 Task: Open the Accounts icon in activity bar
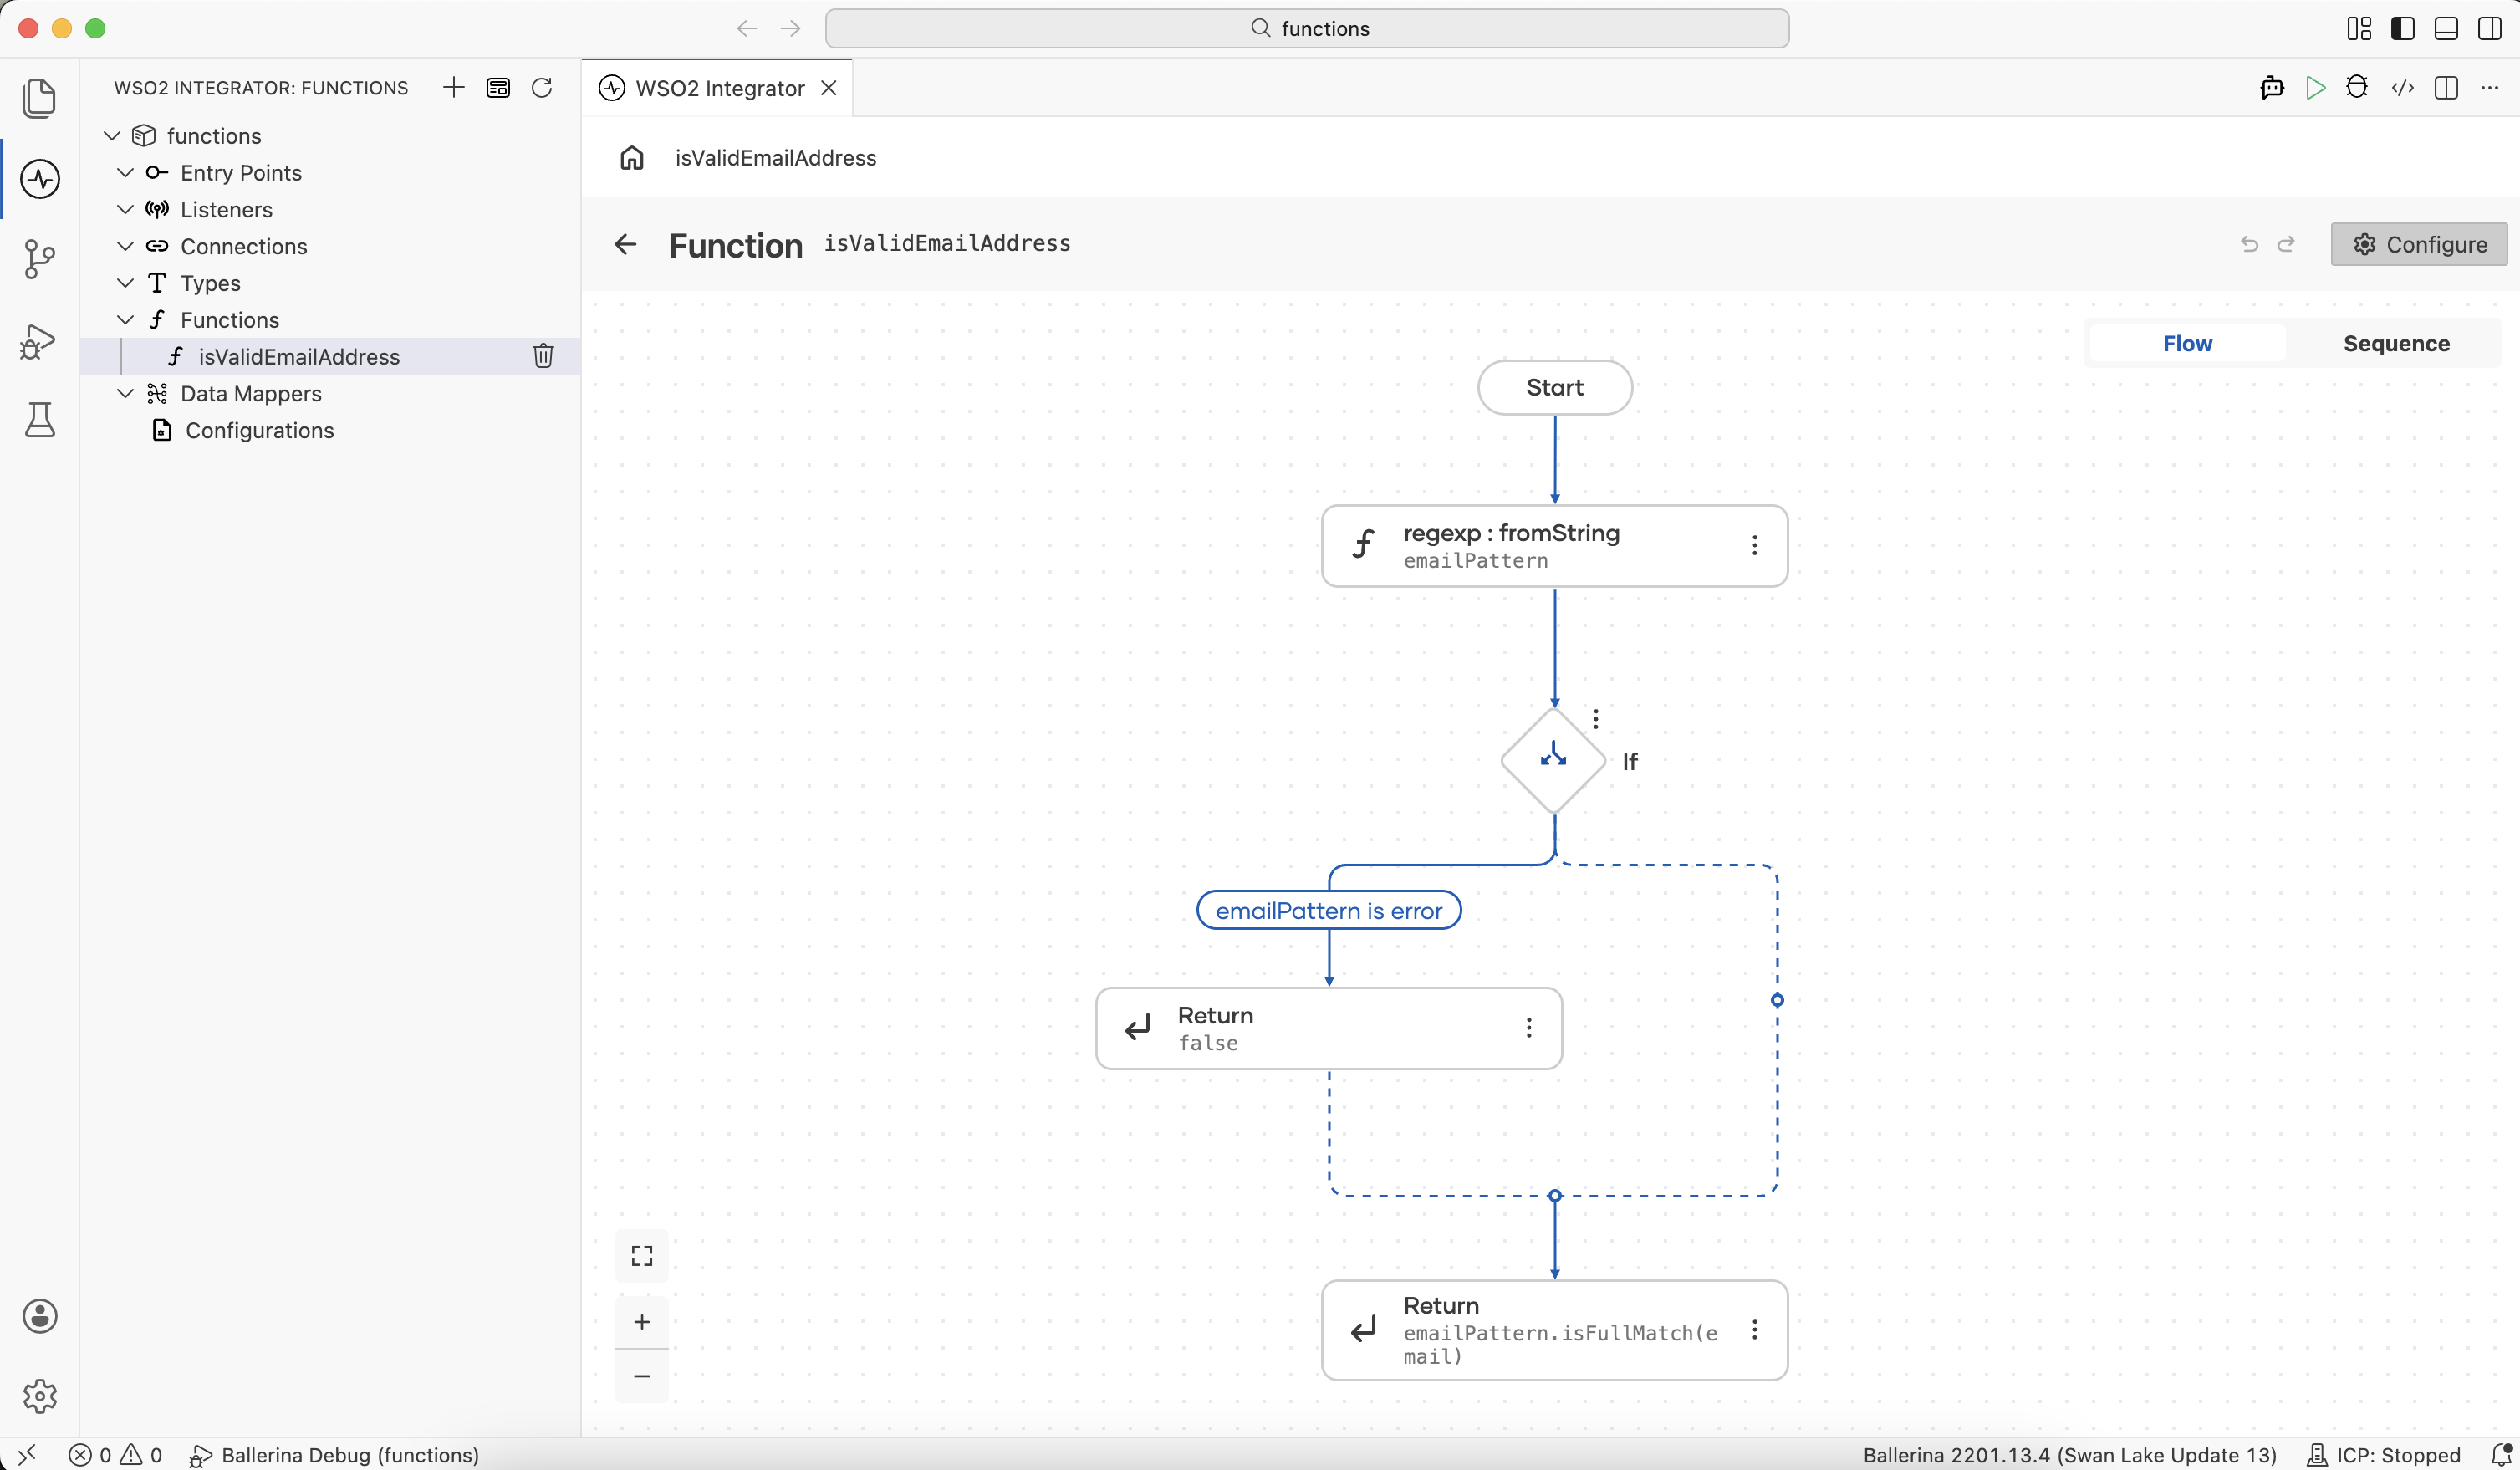[39, 1316]
